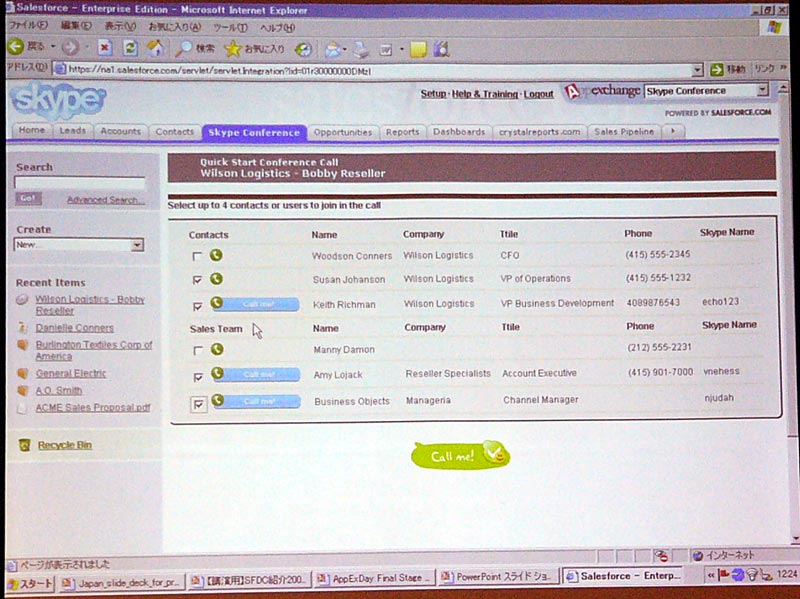Open Danielle Conners recent item

pyautogui.click(x=74, y=328)
